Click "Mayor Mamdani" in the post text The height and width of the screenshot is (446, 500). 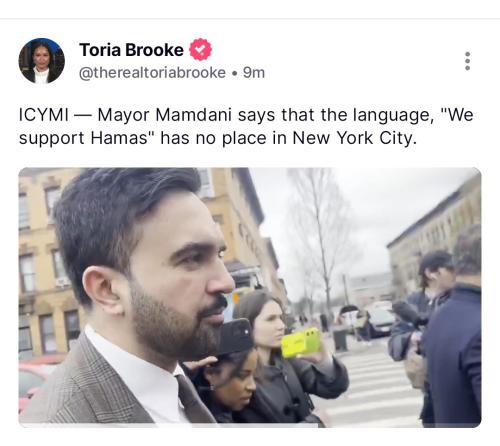164,115
